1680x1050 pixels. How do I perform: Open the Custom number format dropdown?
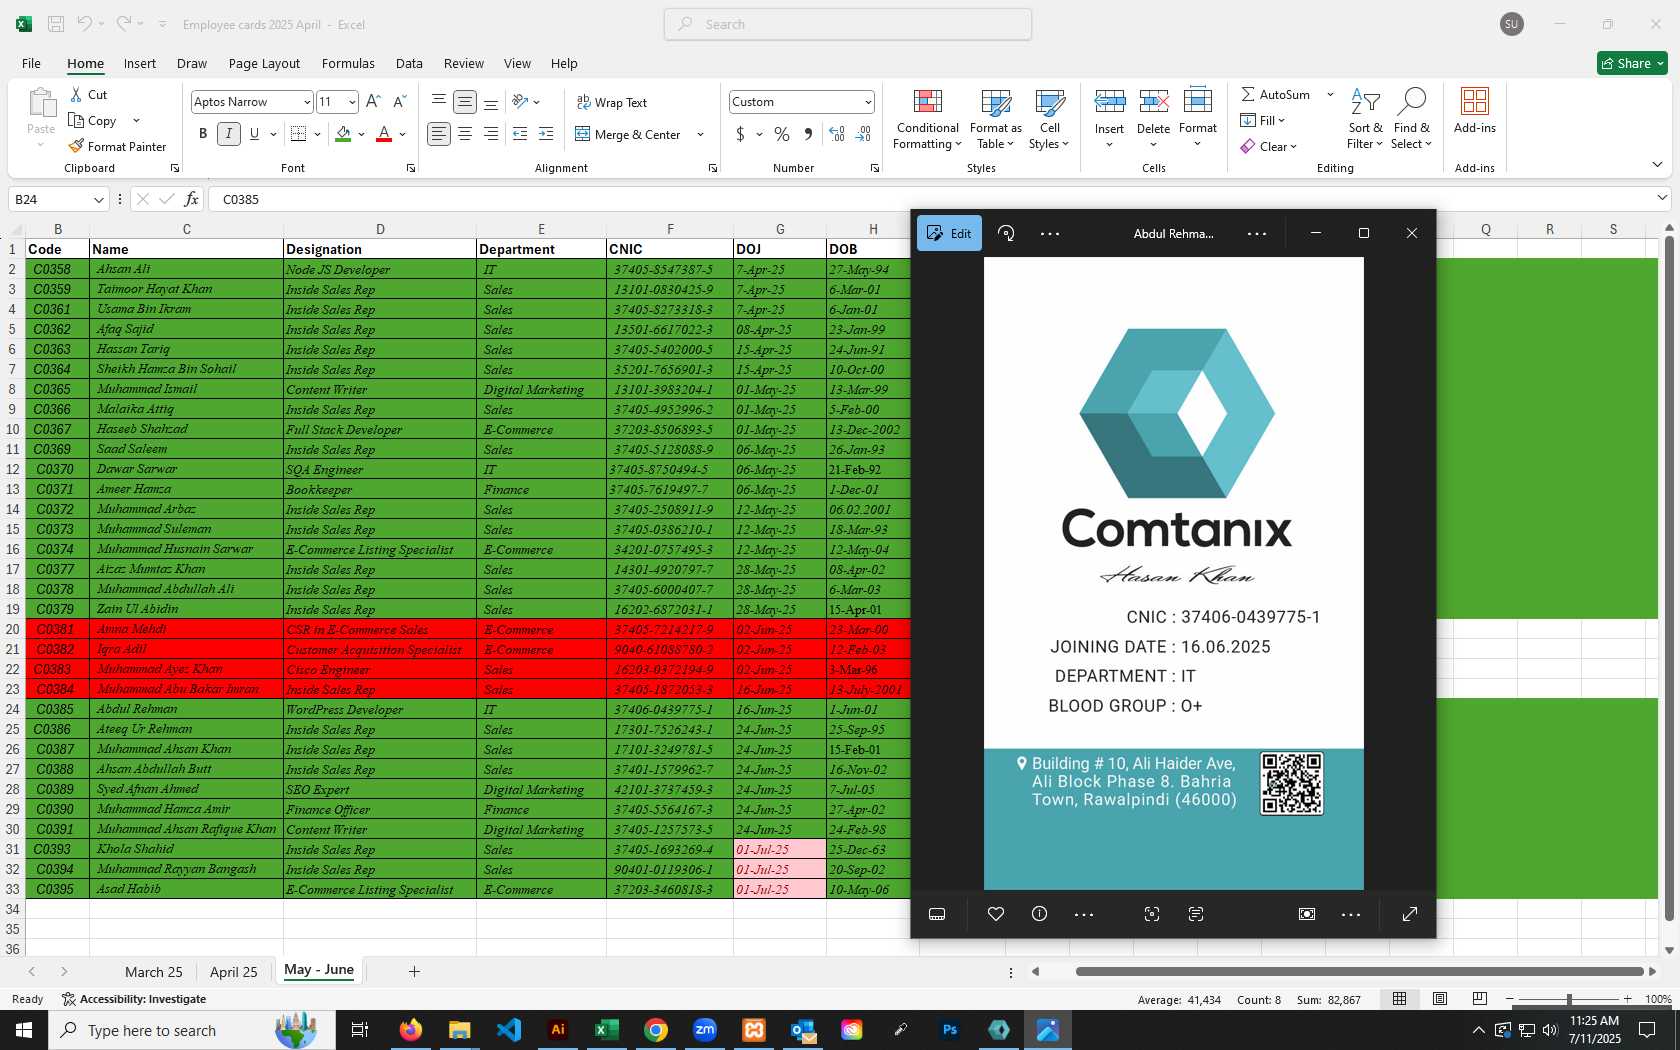click(x=867, y=102)
